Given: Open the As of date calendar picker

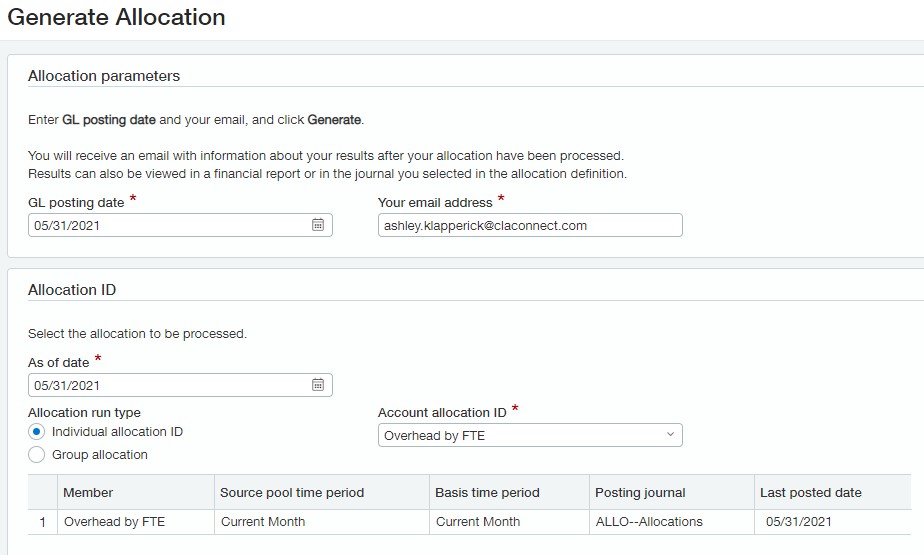Looking at the screenshot, I should pos(318,385).
